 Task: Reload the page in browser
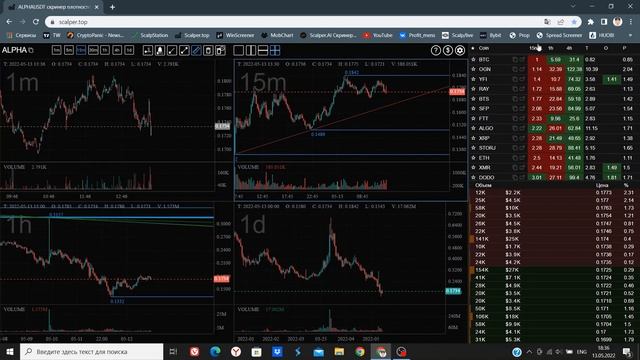click(x=36, y=22)
